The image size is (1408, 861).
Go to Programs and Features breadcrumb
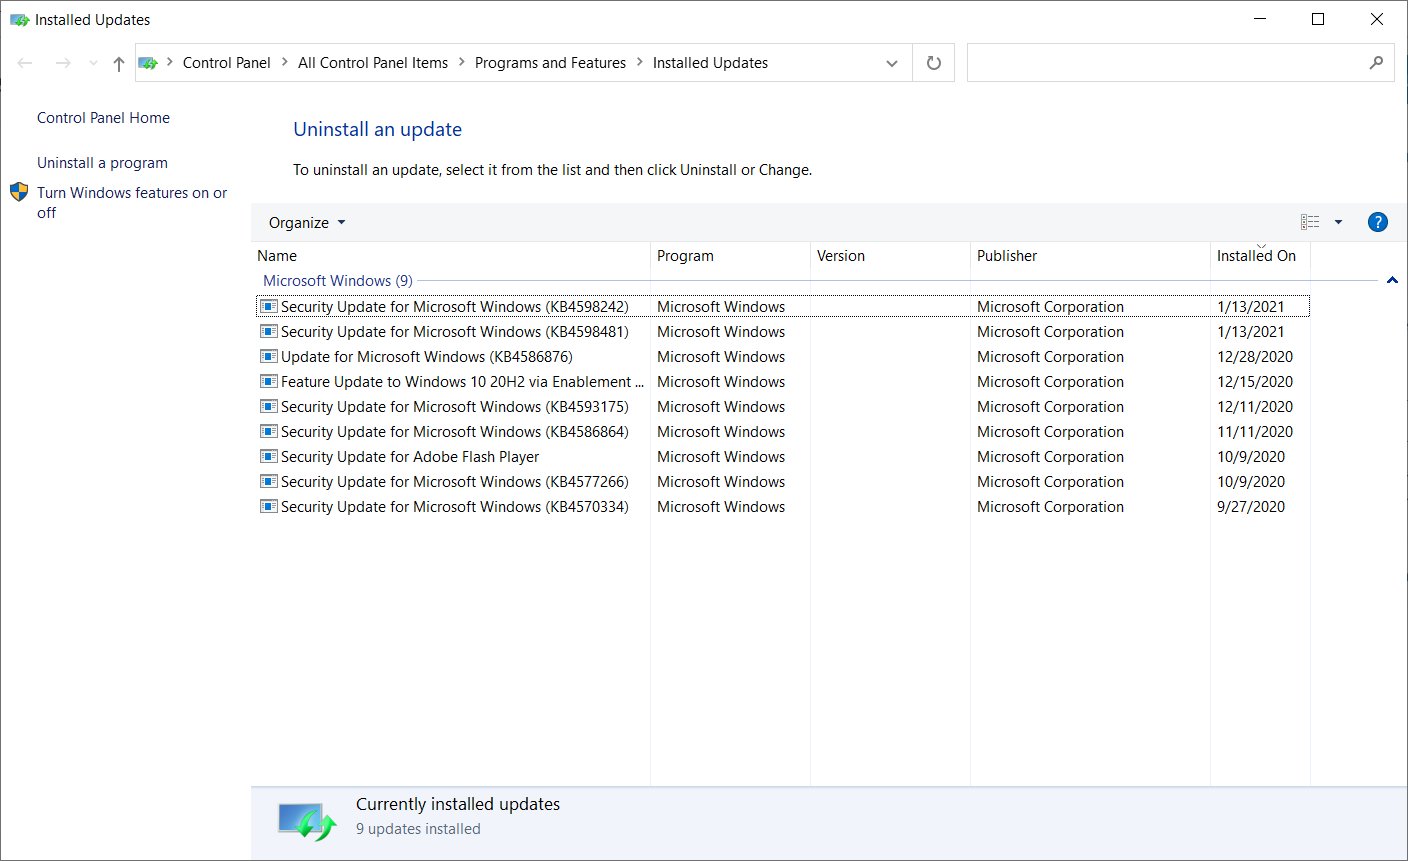point(550,63)
